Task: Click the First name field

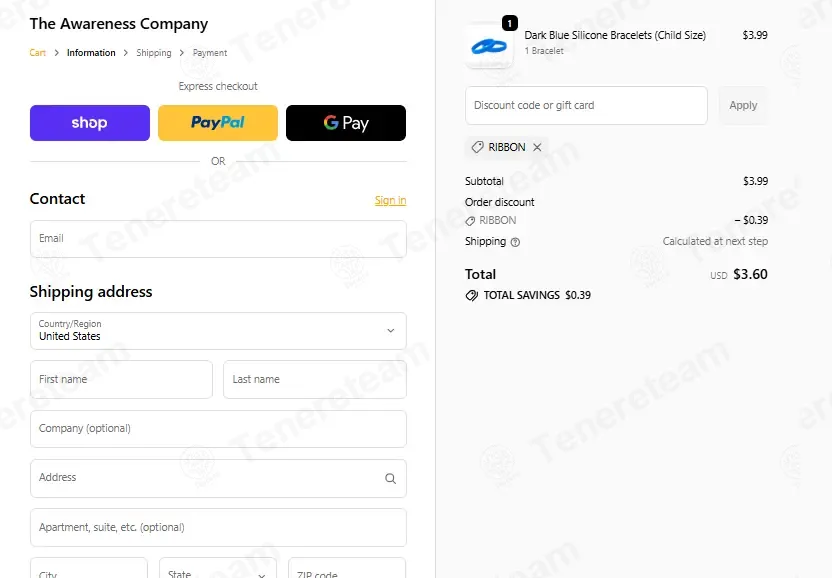Action: tap(122, 379)
